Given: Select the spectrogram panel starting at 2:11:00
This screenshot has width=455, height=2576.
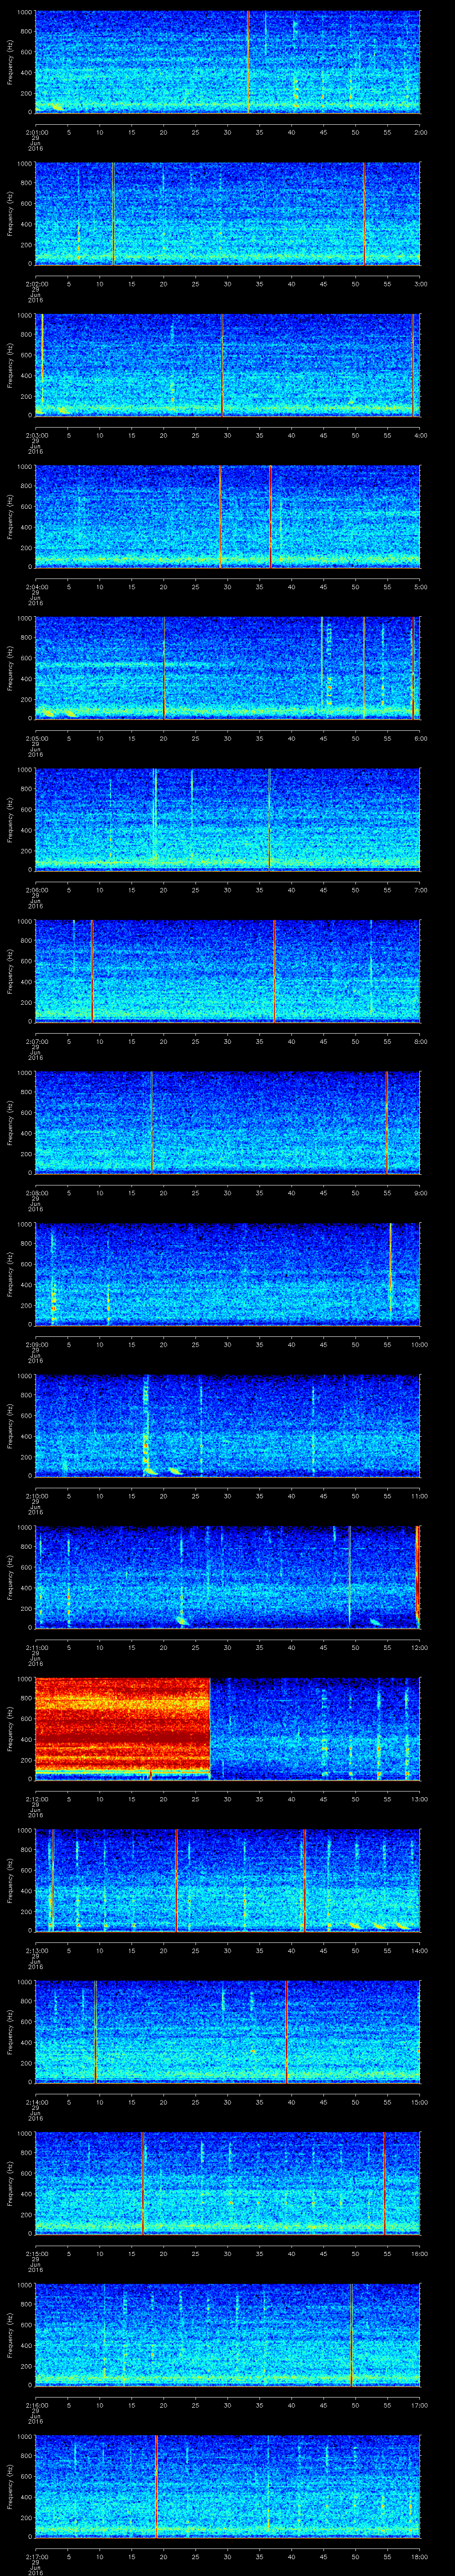Looking at the screenshot, I should (227, 1578).
